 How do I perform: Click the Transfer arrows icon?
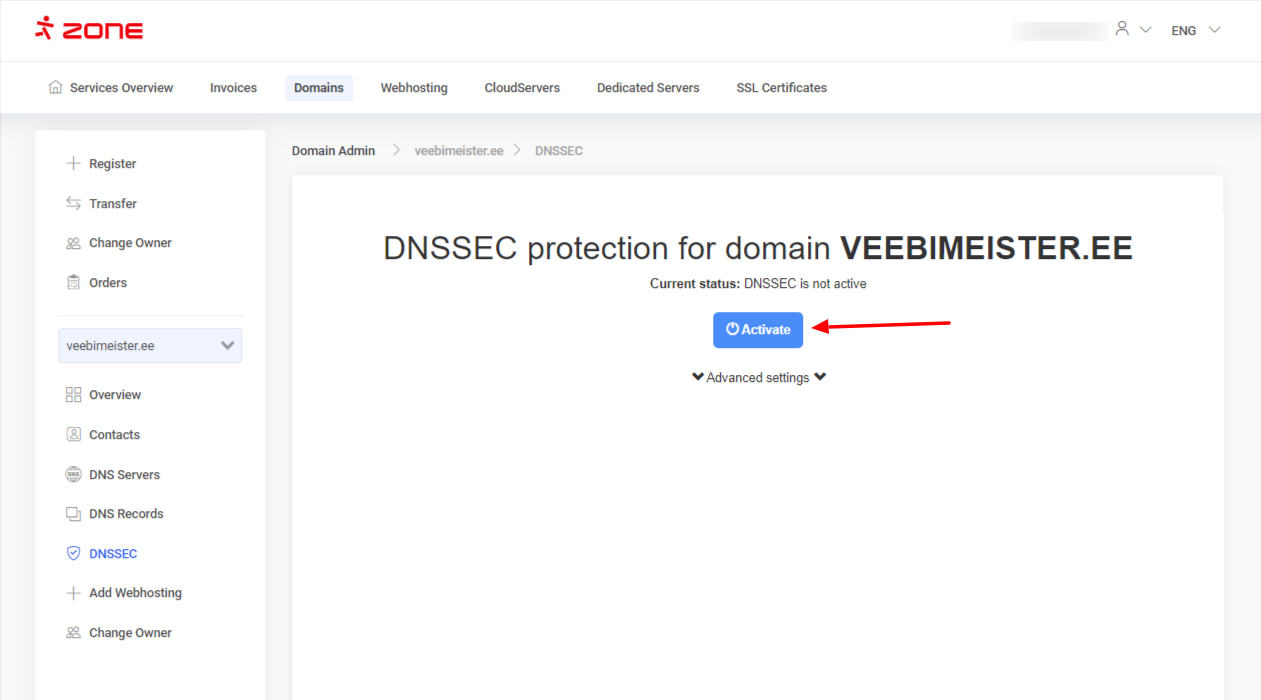pos(73,203)
